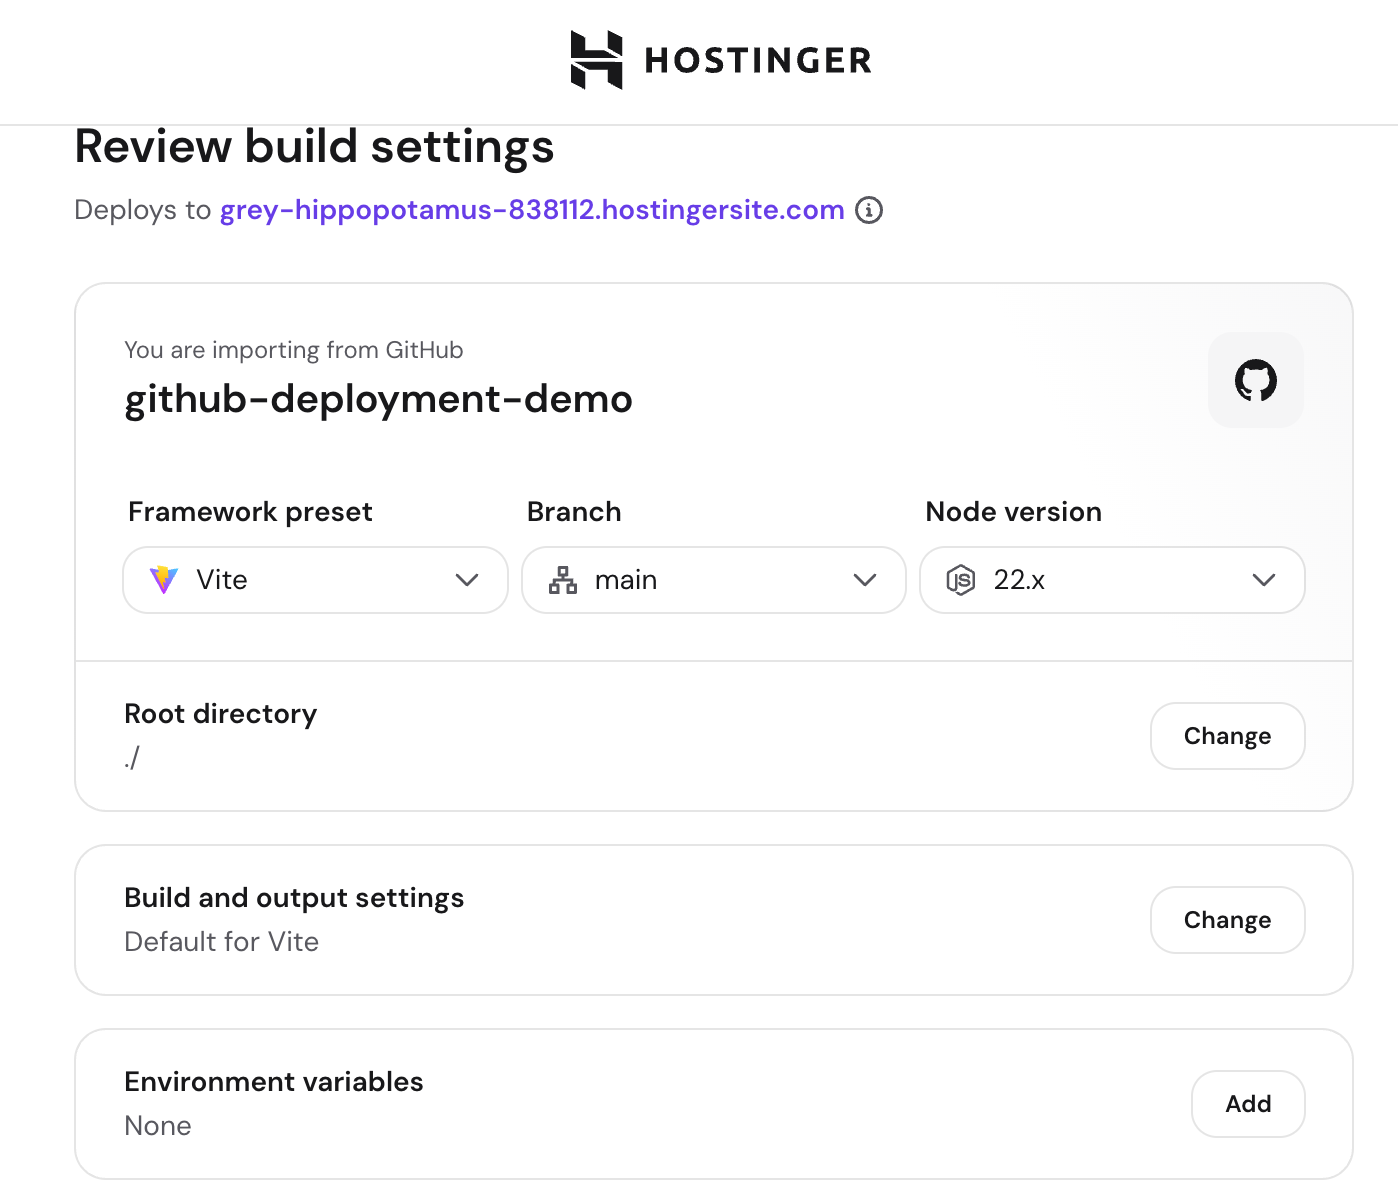Click the 'Default for Vite' text
This screenshot has height=1198, width=1398.
(222, 942)
